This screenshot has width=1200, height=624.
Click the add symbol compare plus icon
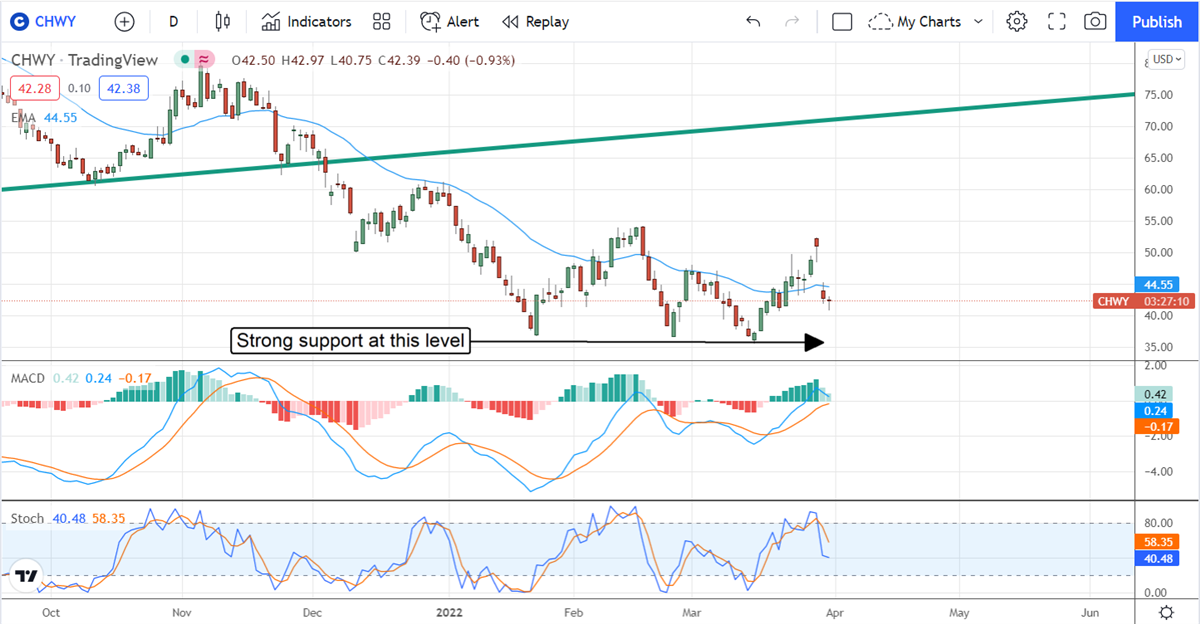point(124,21)
